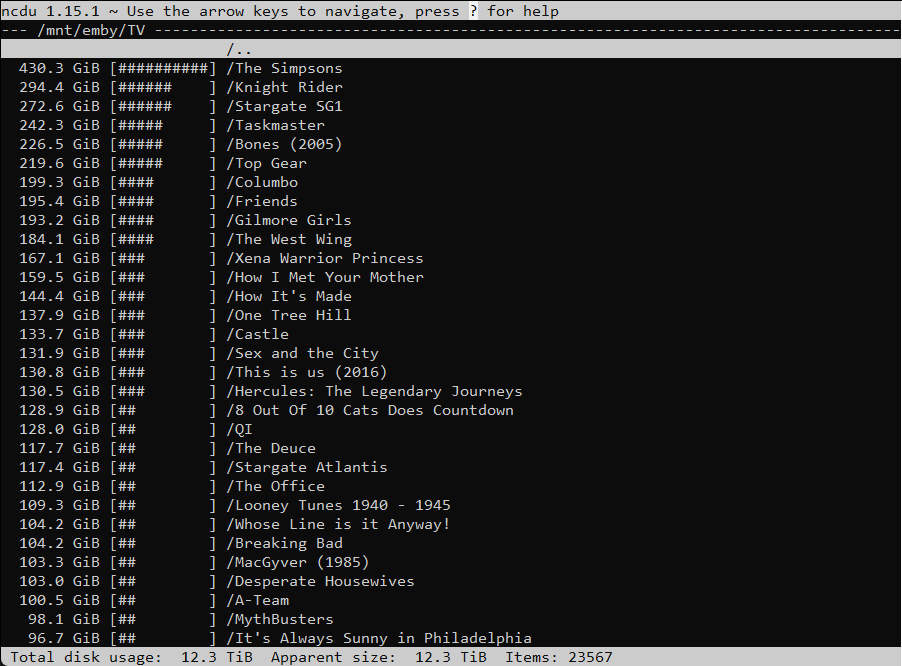Click the Apparent size 12.3 TiB status
Viewport: 902px width, 666px height.
pos(379,657)
